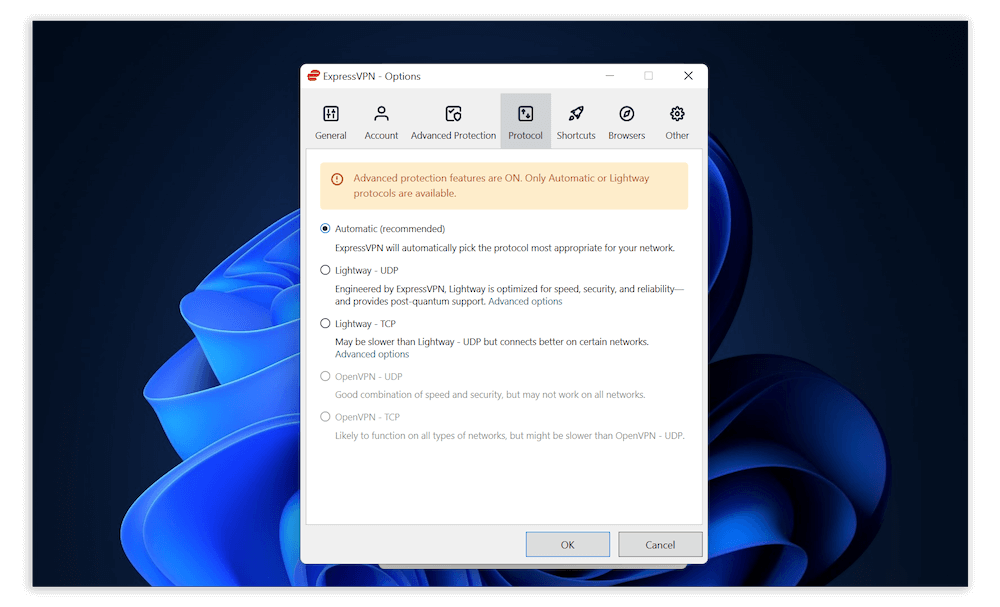Click the Other gear icon

(676, 113)
